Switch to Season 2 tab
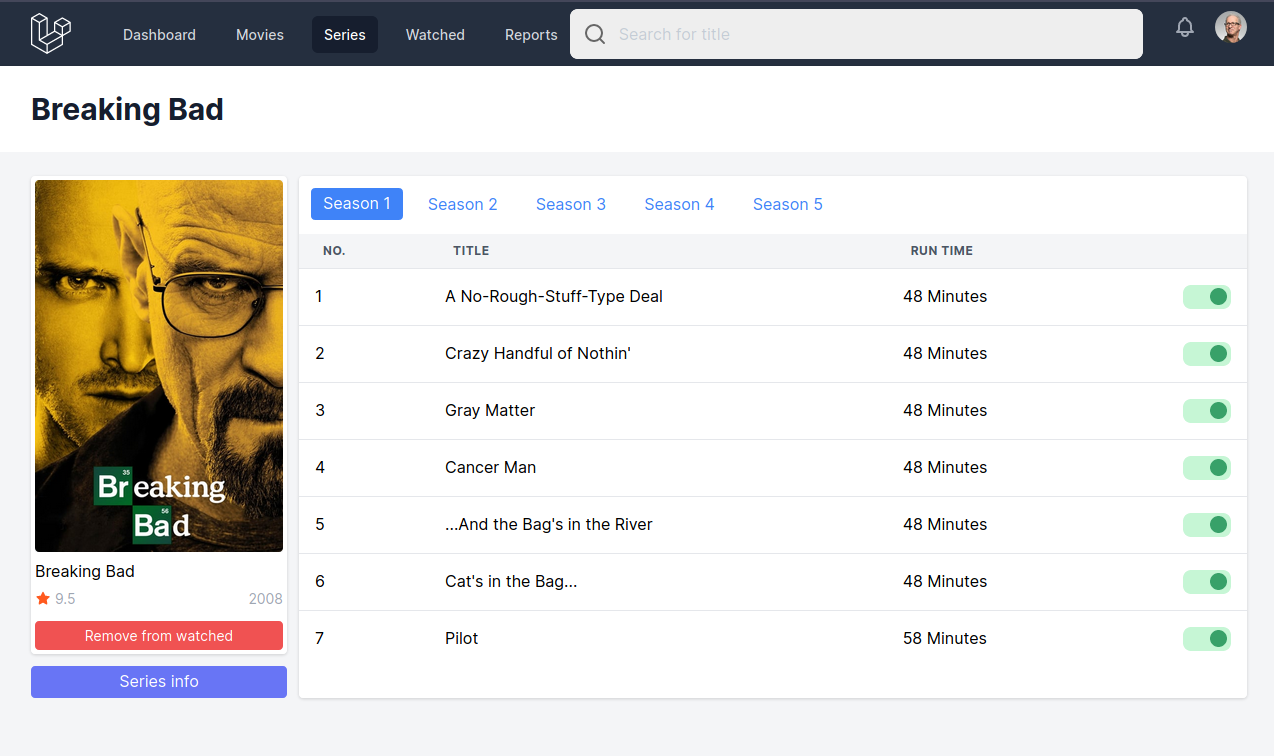 point(463,204)
